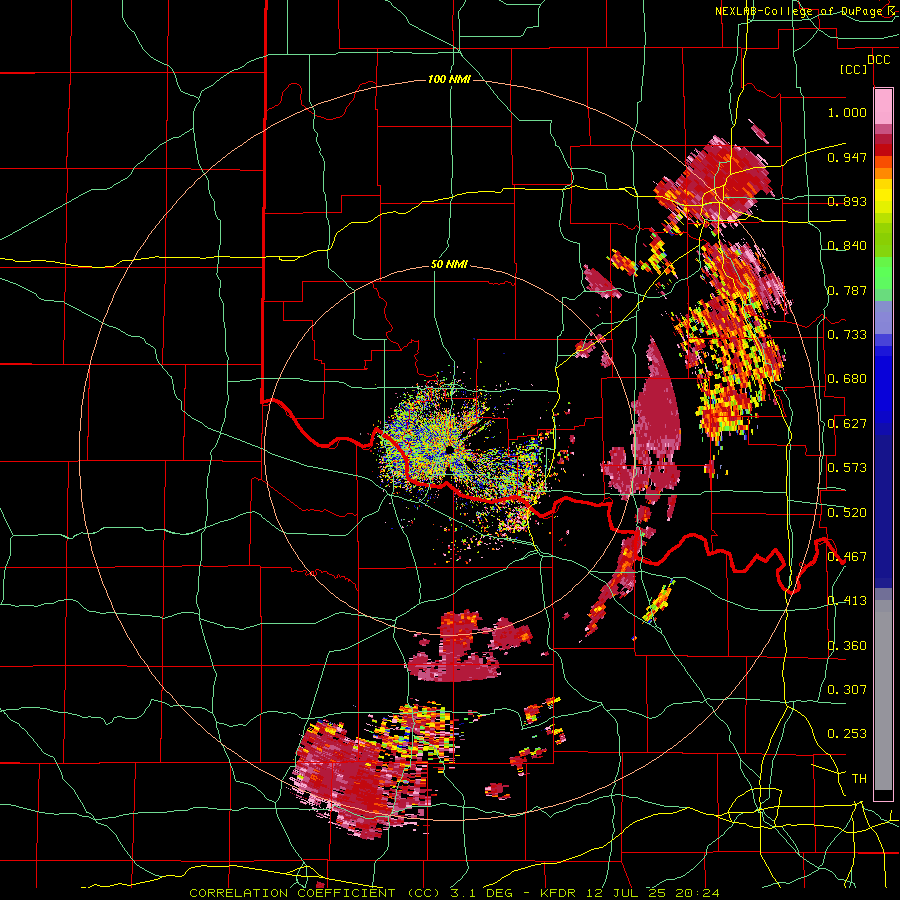The image size is (900, 900).
Task: Click the TH threshold label on scale
Action: click(859, 779)
